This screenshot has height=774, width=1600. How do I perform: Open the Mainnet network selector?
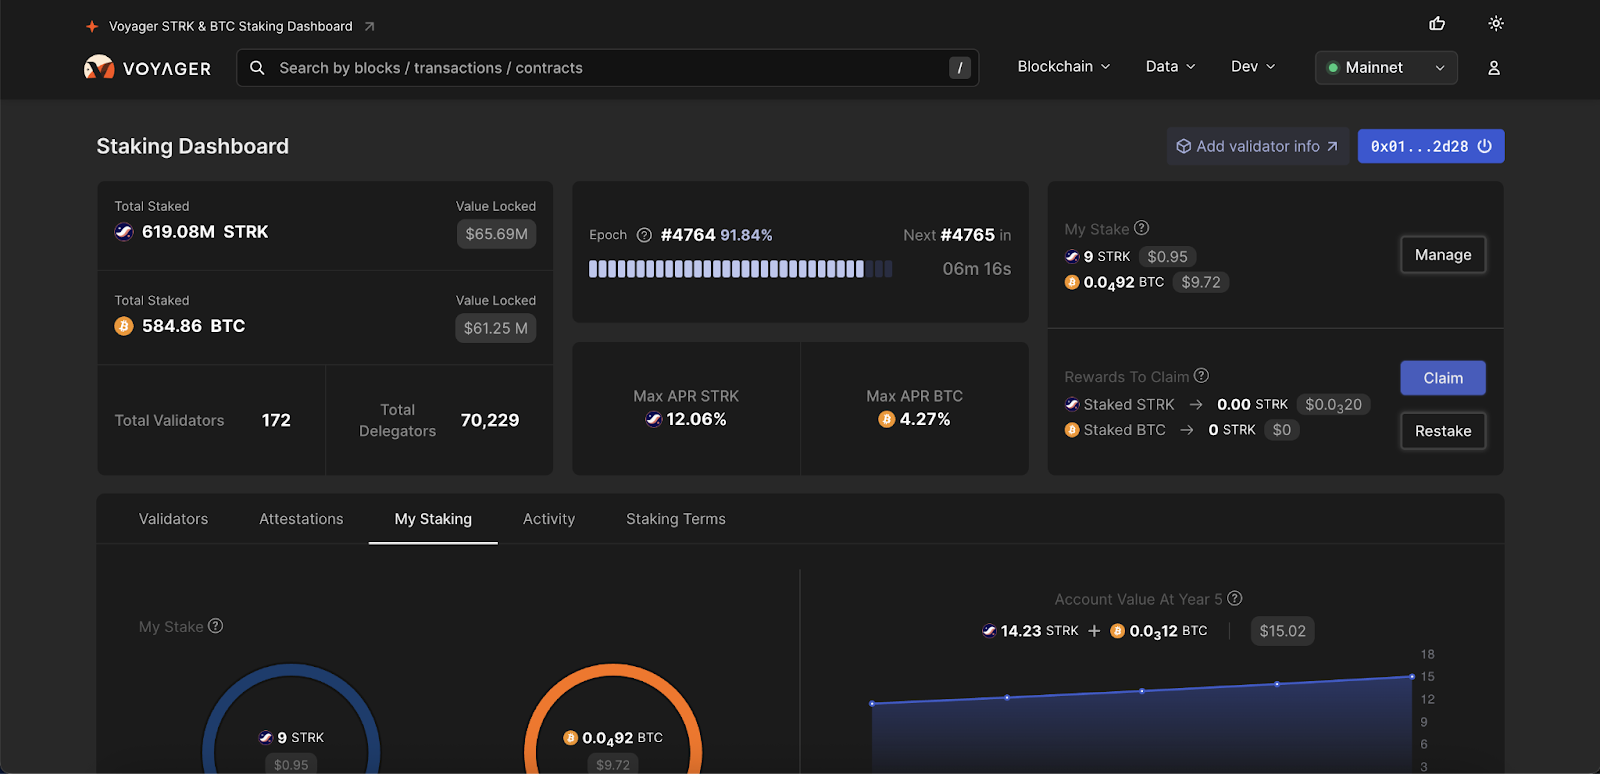[1385, 68]
